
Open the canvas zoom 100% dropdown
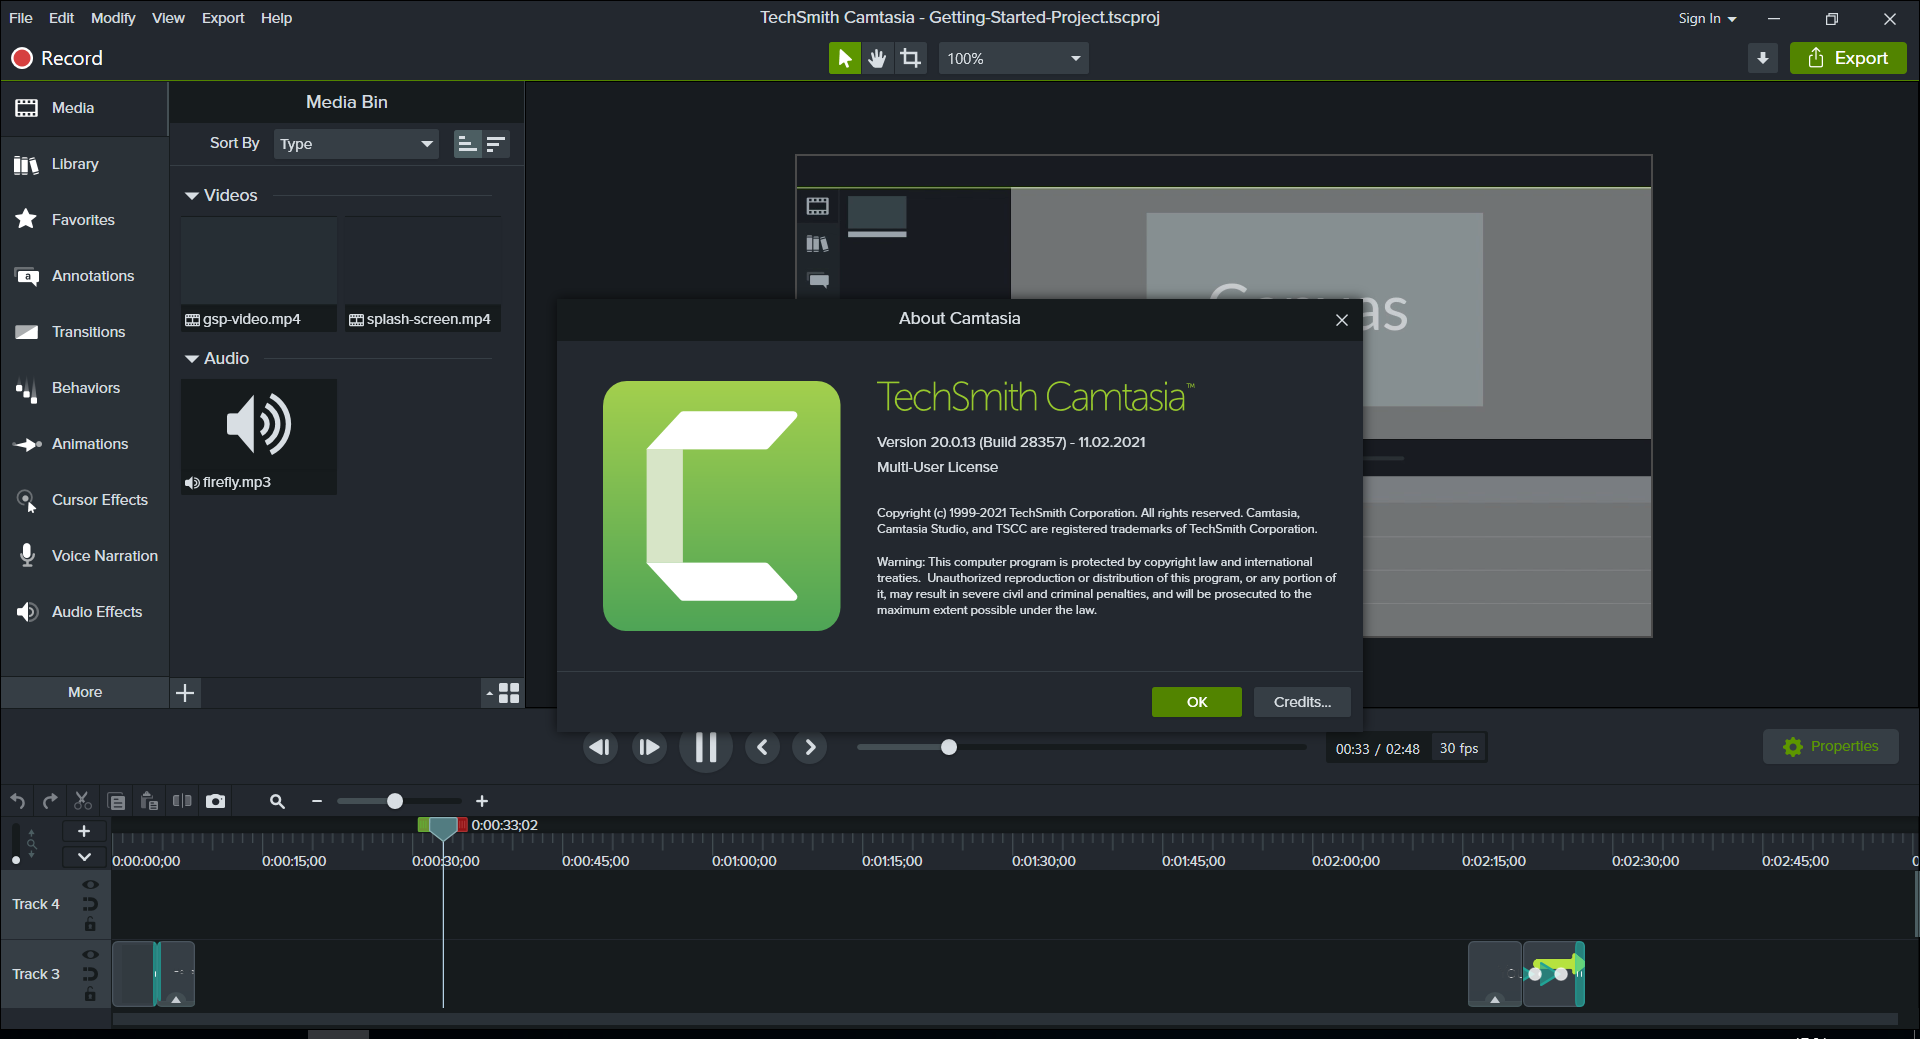pyautogui.click(x=1013, y=58)
